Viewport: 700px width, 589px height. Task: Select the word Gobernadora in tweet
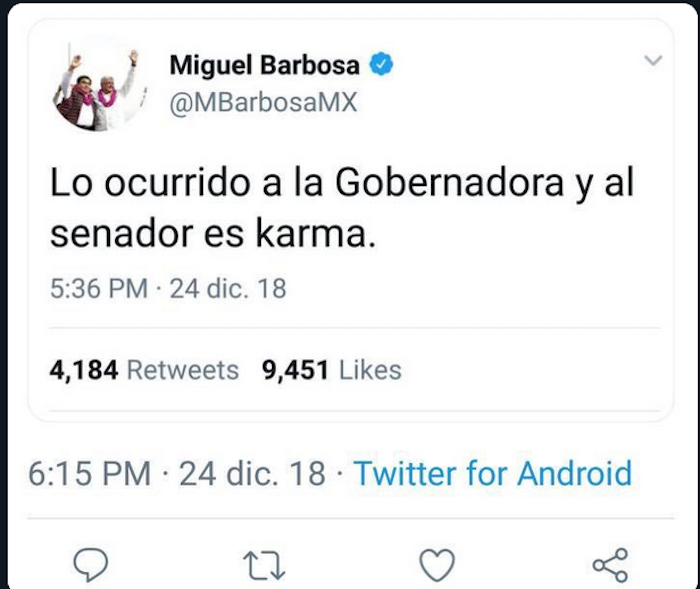coord(449,183)
